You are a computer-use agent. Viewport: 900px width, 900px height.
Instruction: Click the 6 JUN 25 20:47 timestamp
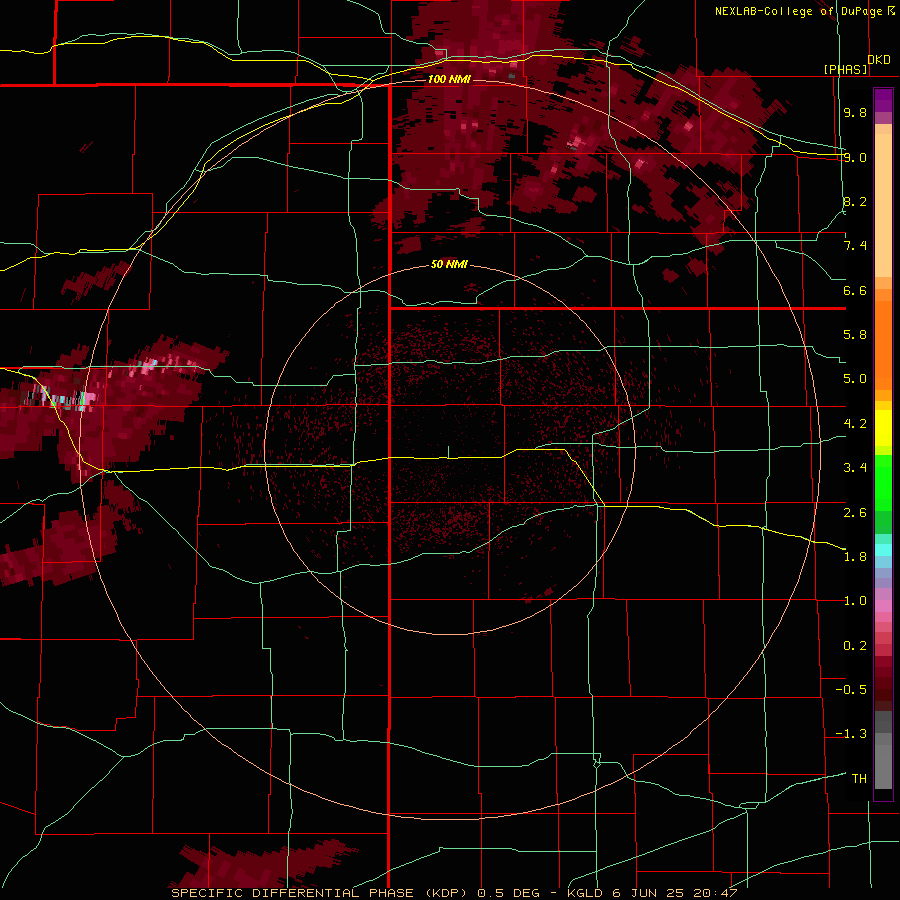click(x=674, y=893)
